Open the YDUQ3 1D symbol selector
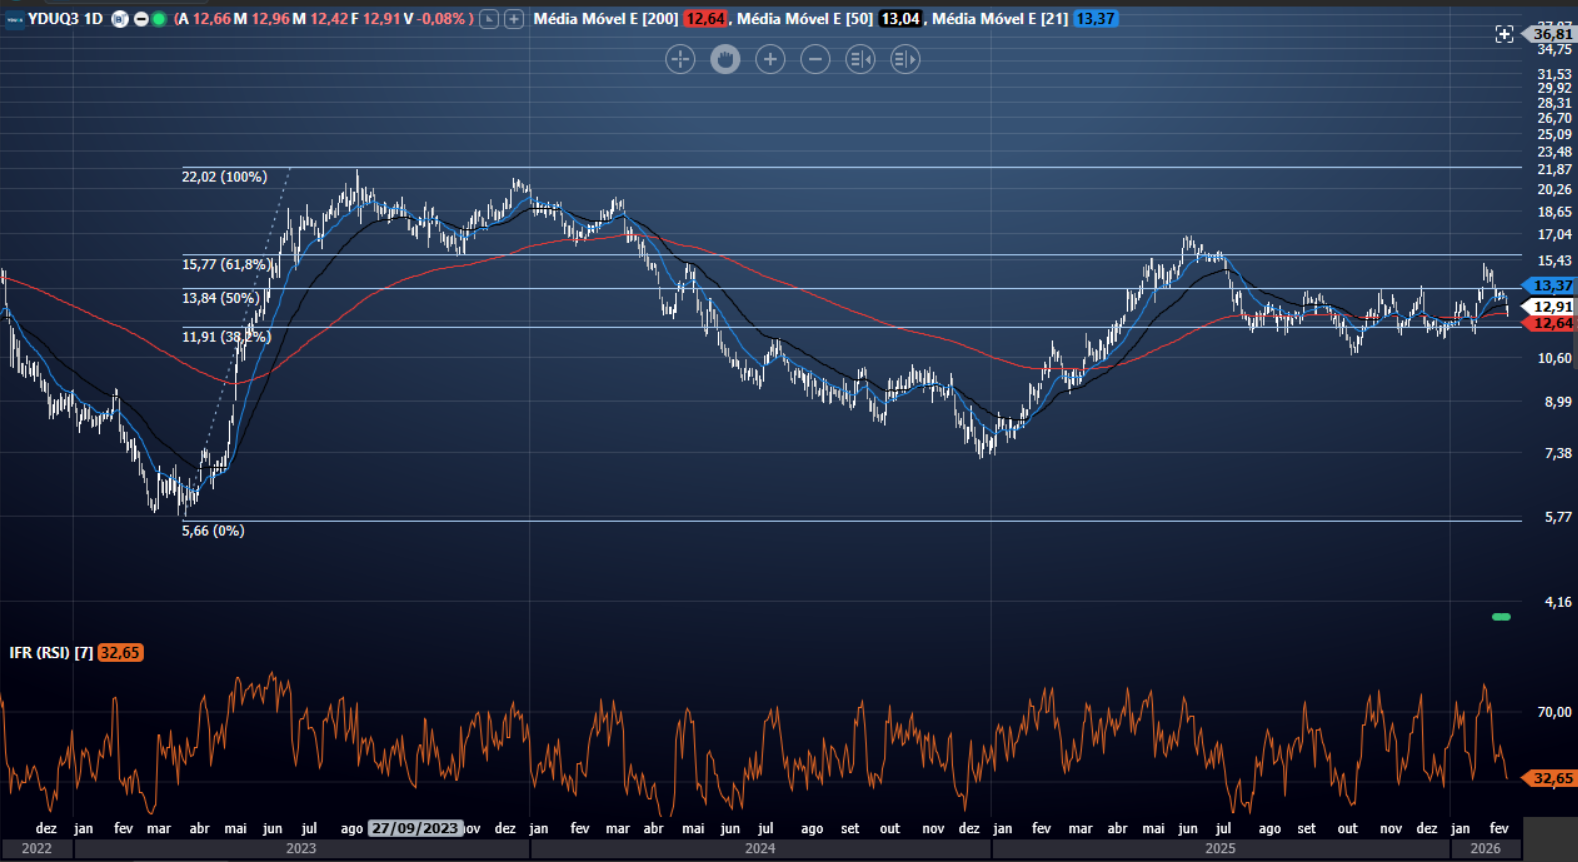Viewport: 1578px width, 862px height. coord(65,19)
